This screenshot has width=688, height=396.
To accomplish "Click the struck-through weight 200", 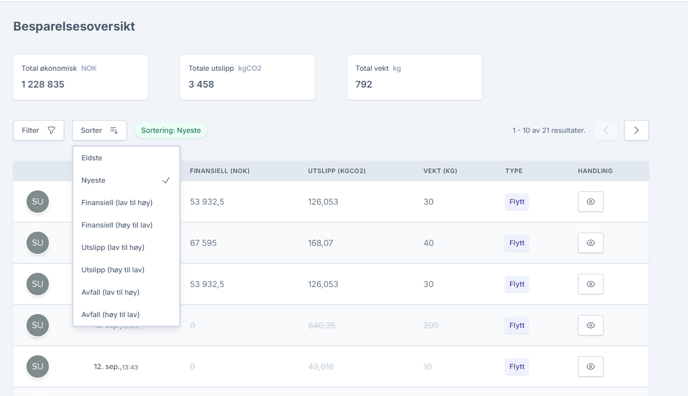I will pos(431,325).
